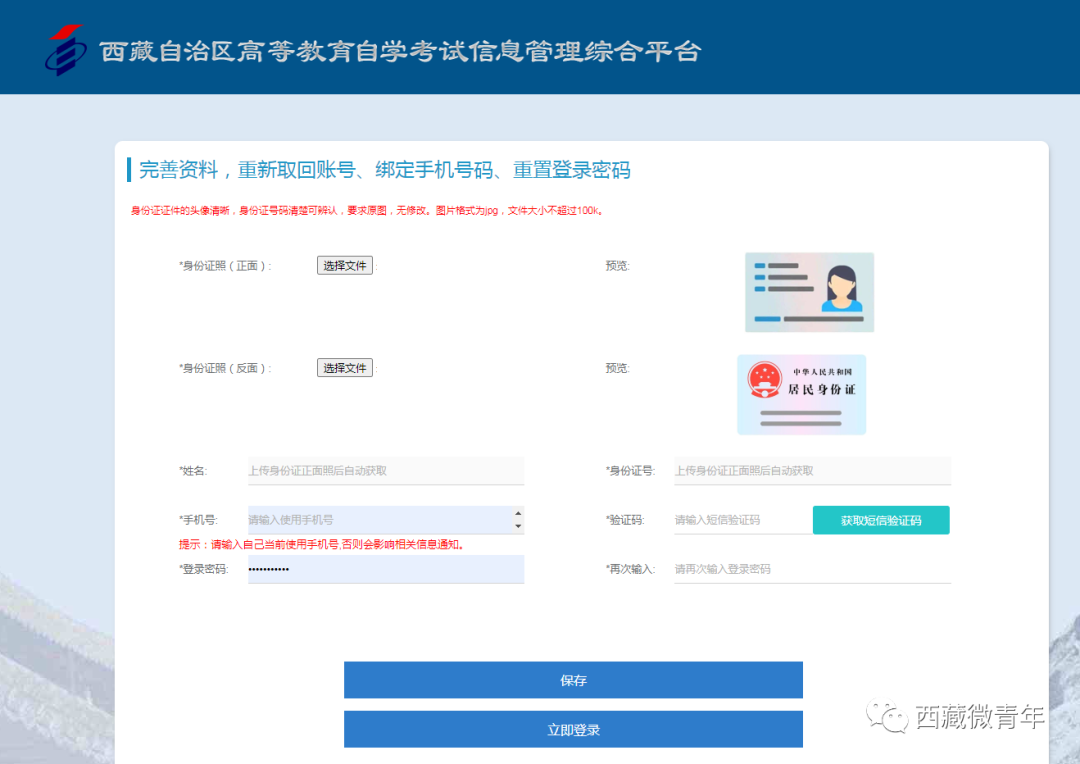Click the national emblem on back ID preview
The image size is (1080, 764).
(762, 380)
